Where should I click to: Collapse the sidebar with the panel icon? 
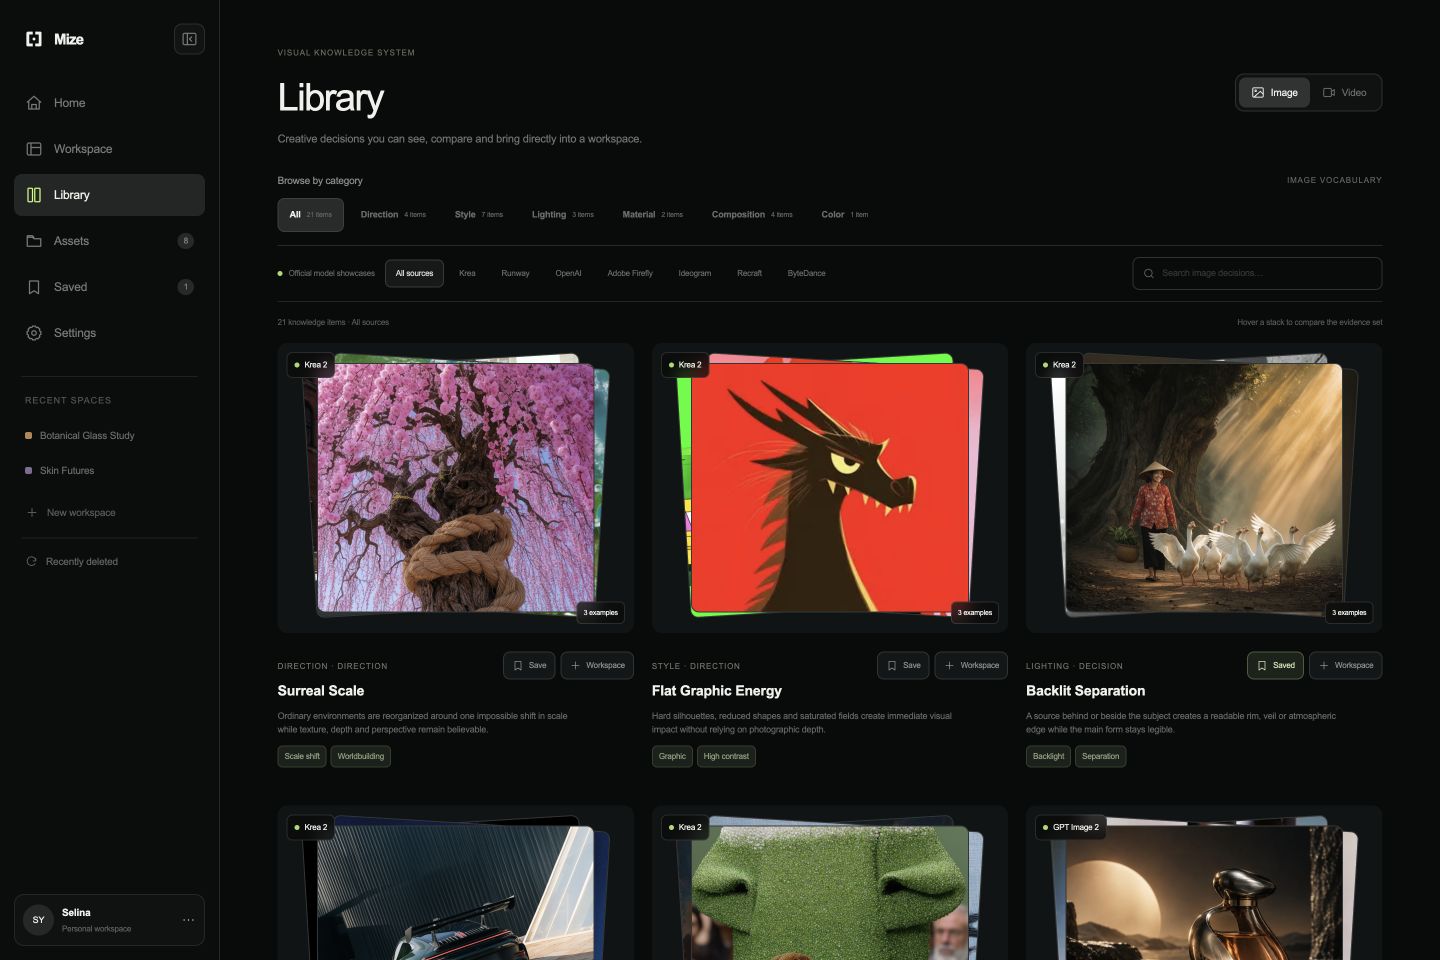tap(189, 39)
